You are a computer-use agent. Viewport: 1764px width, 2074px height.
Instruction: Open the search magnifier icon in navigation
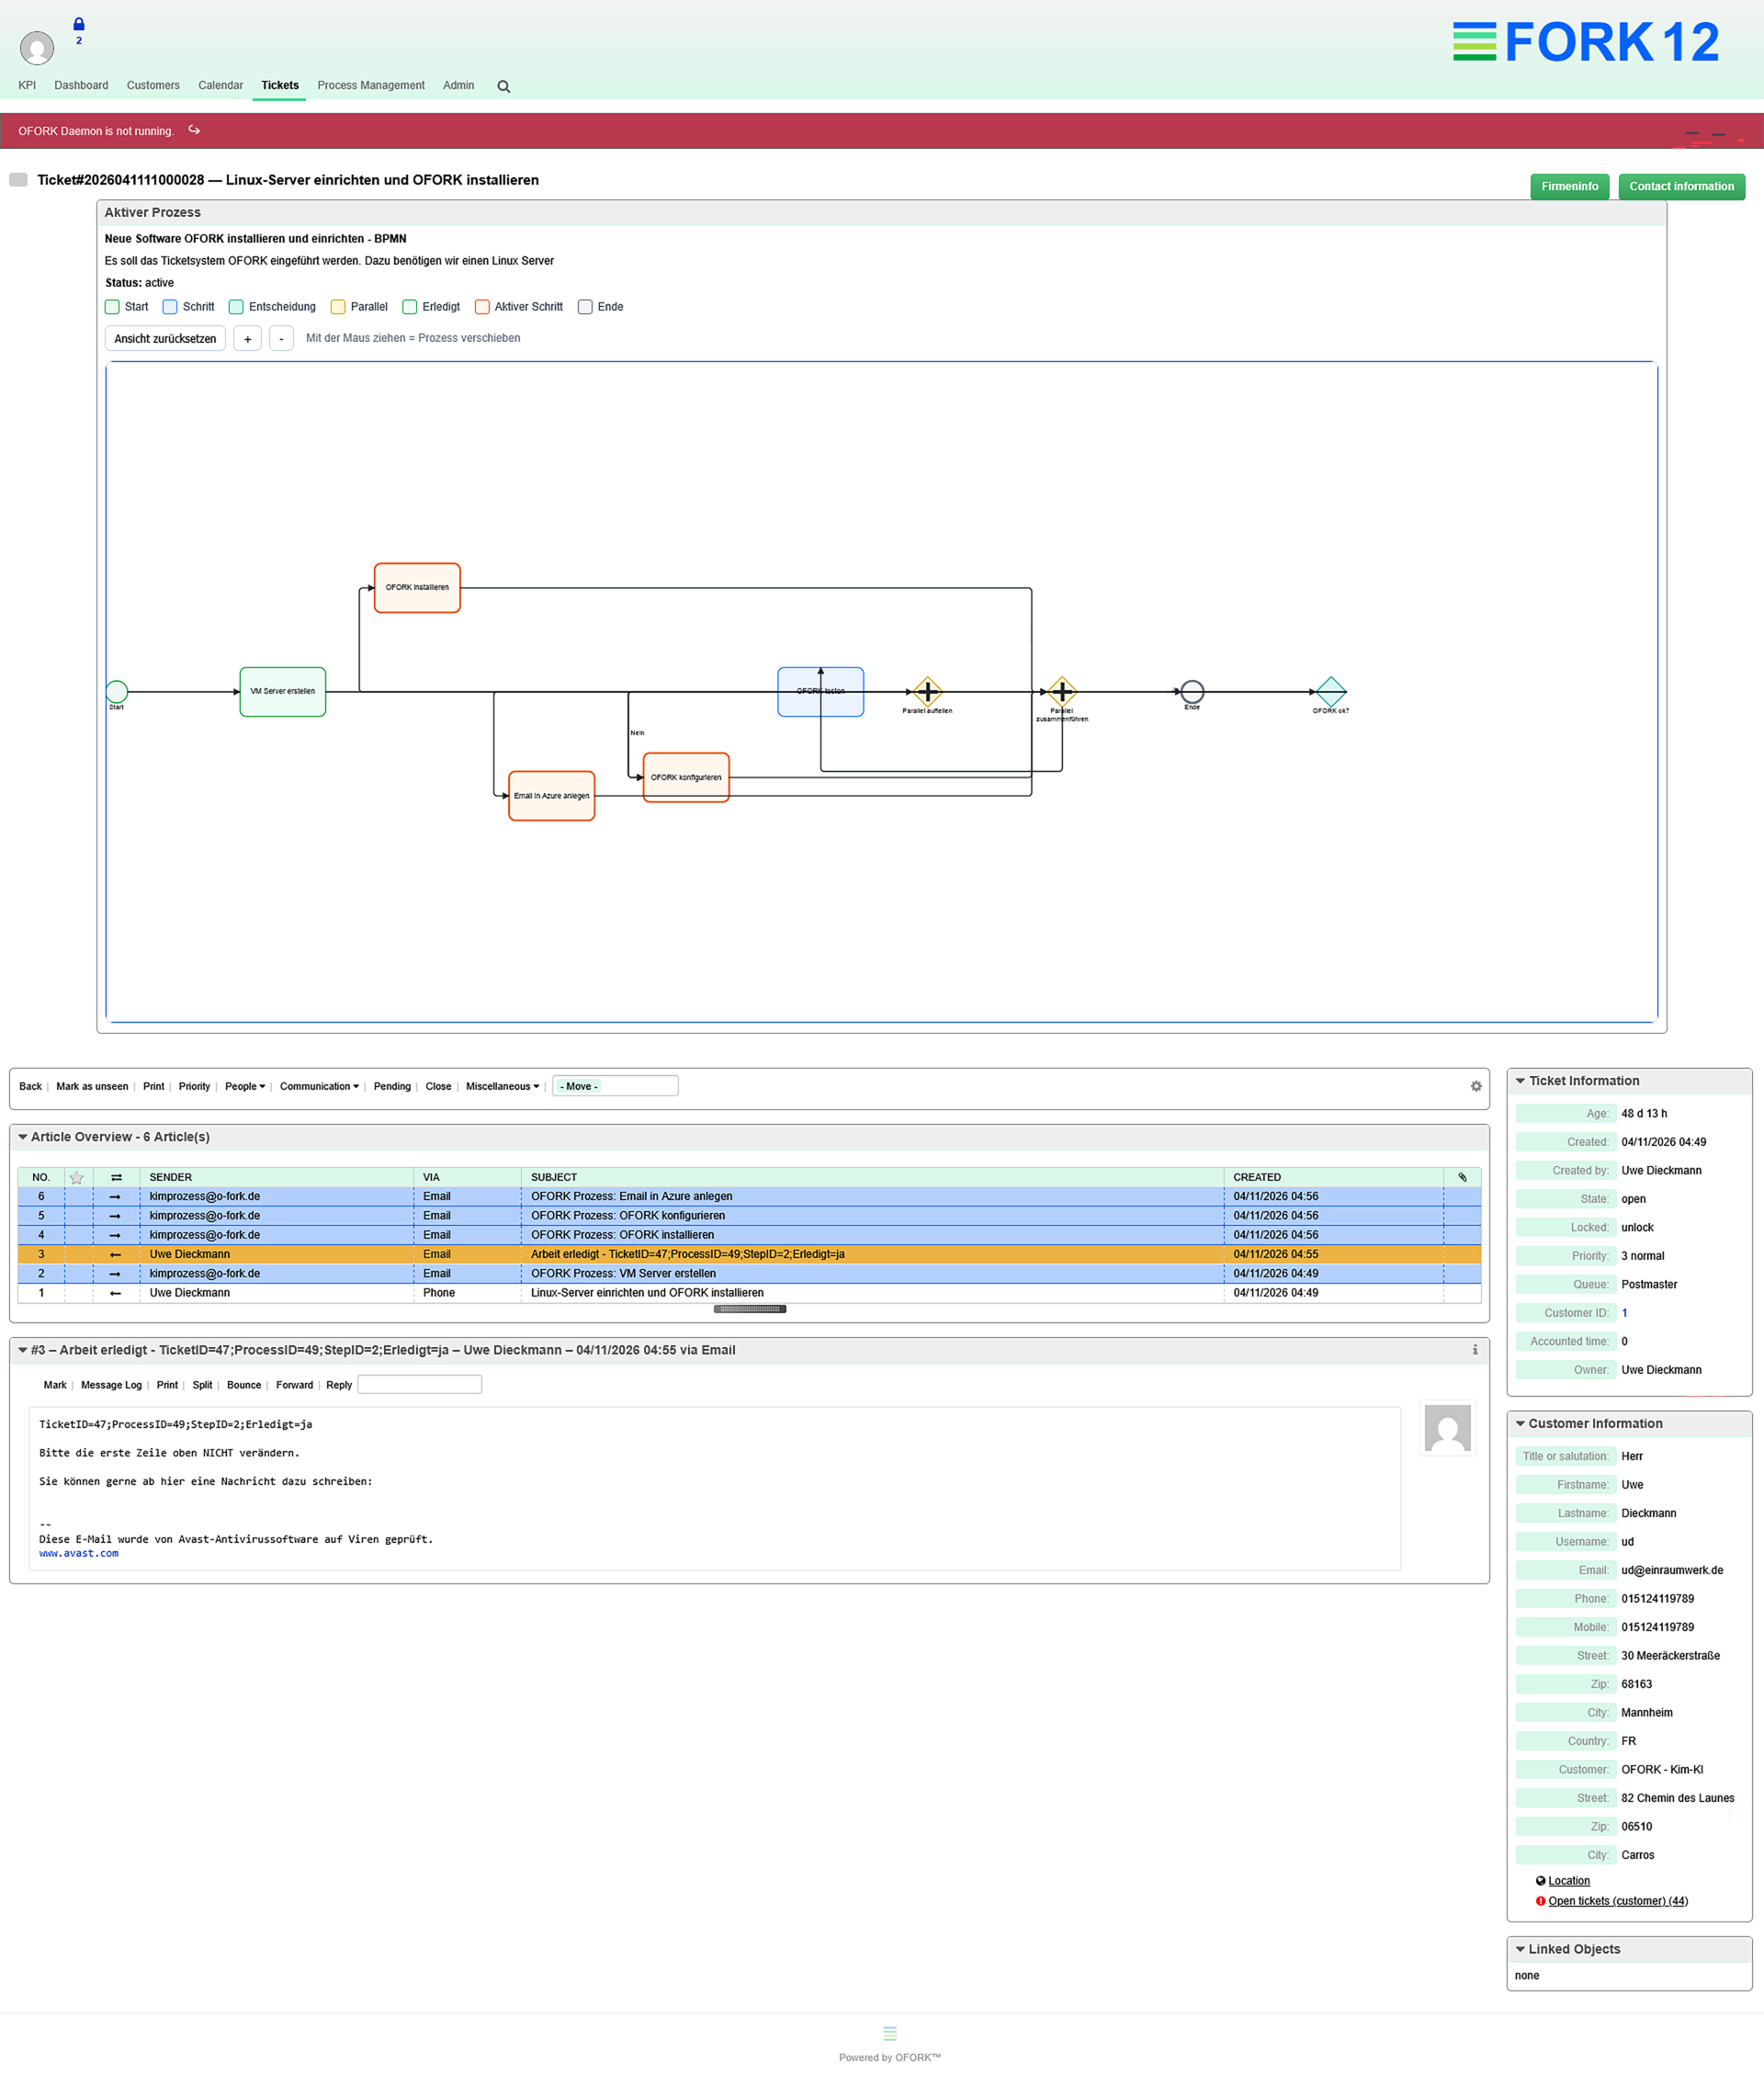point(504,87)
